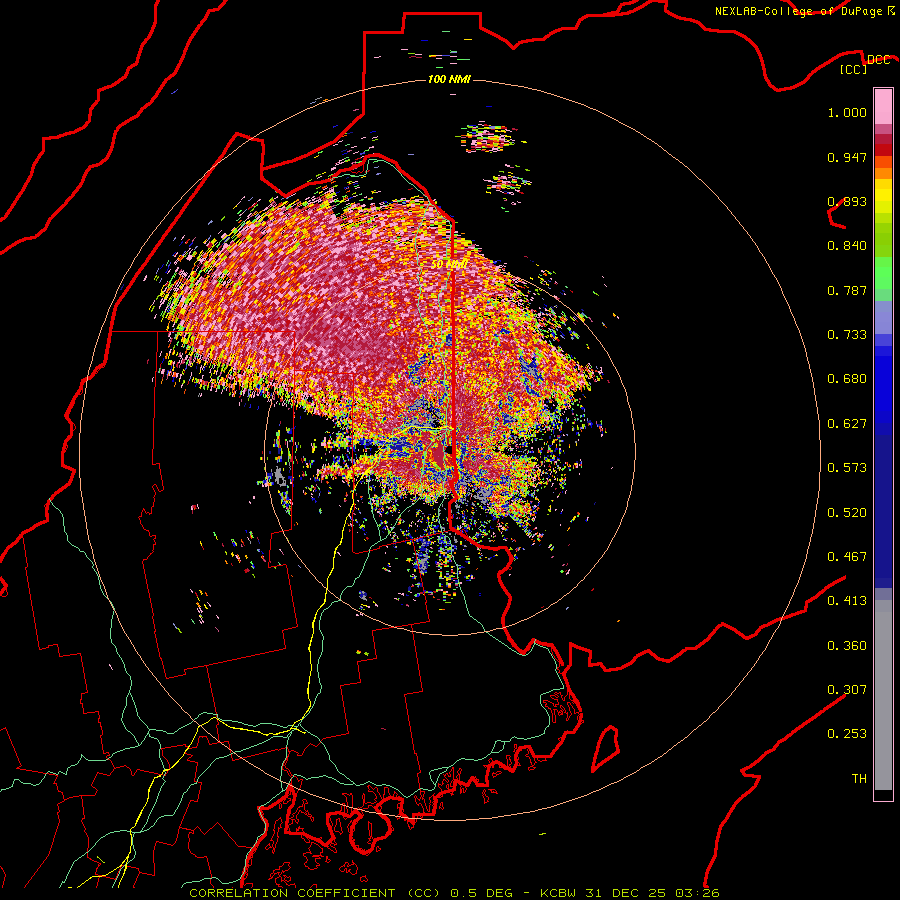Click the KCBW station identifier in the caption
The height and width of the screenshot is (900, 900).
click(x=560, y=893)
